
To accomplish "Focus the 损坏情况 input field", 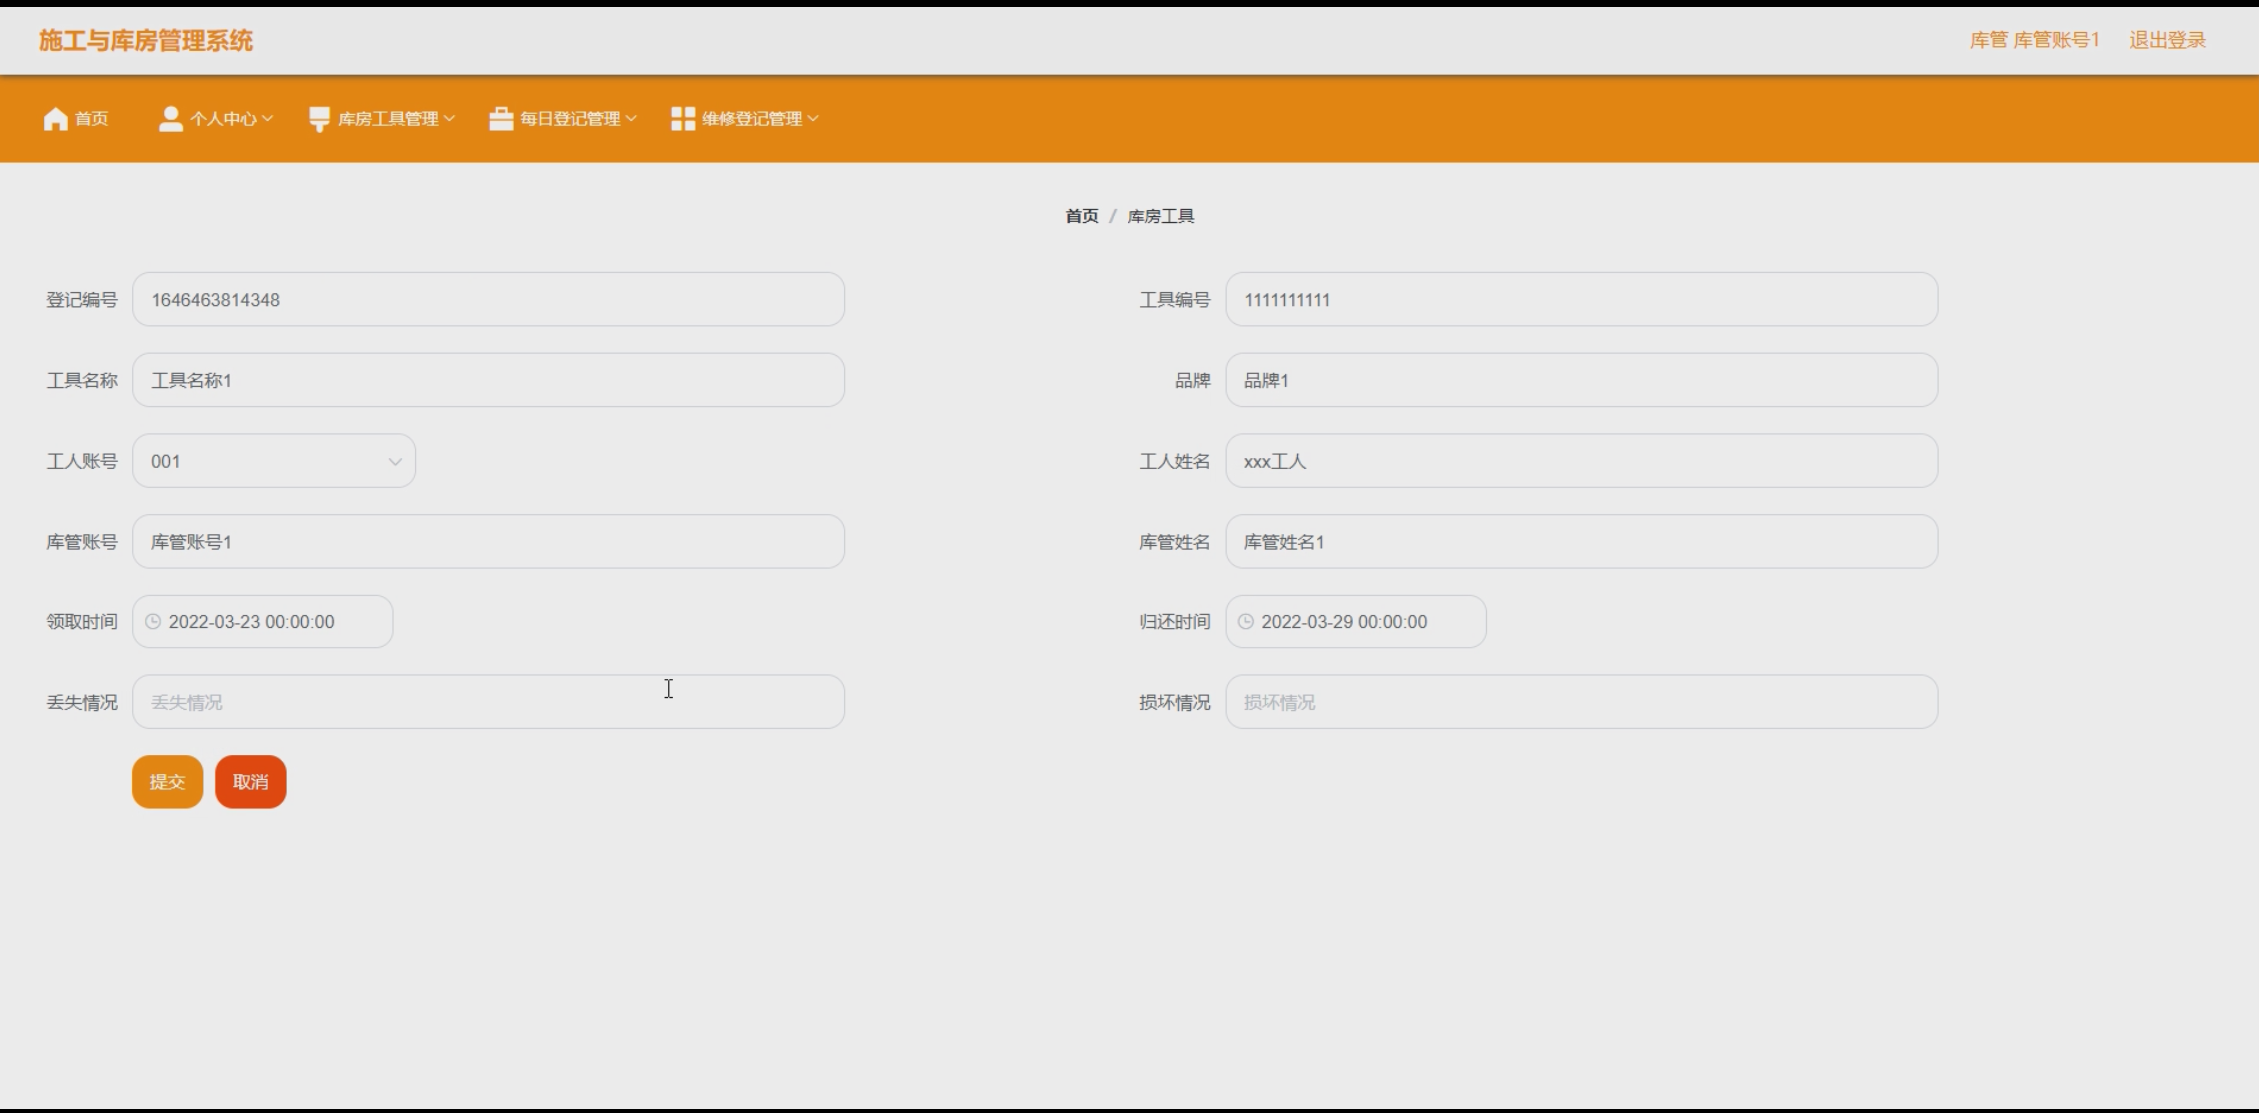I will click(1581, 702).
